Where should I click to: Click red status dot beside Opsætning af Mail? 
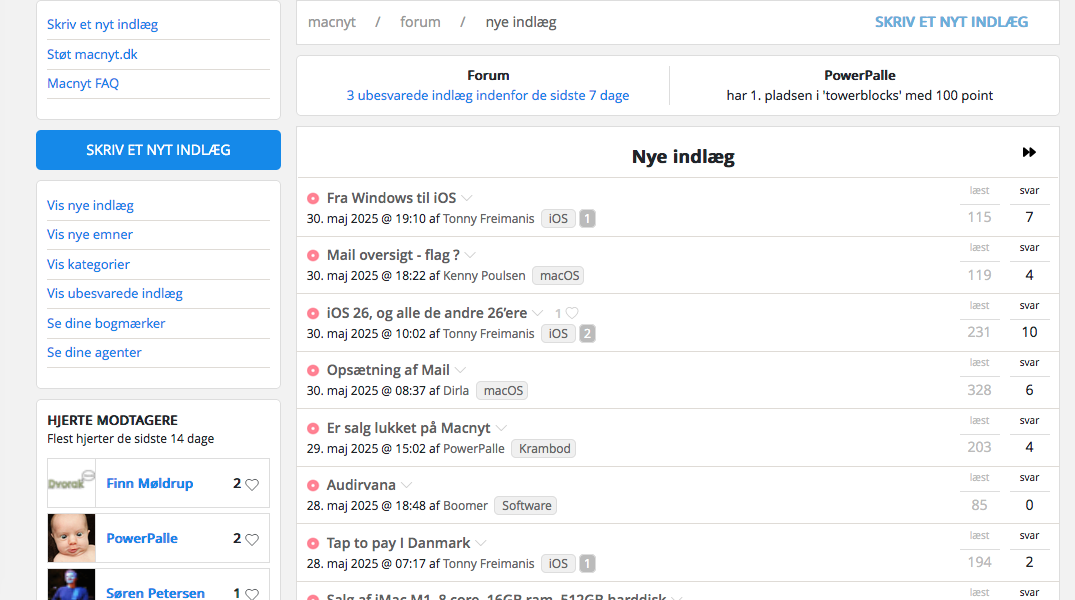pos(313,370)
